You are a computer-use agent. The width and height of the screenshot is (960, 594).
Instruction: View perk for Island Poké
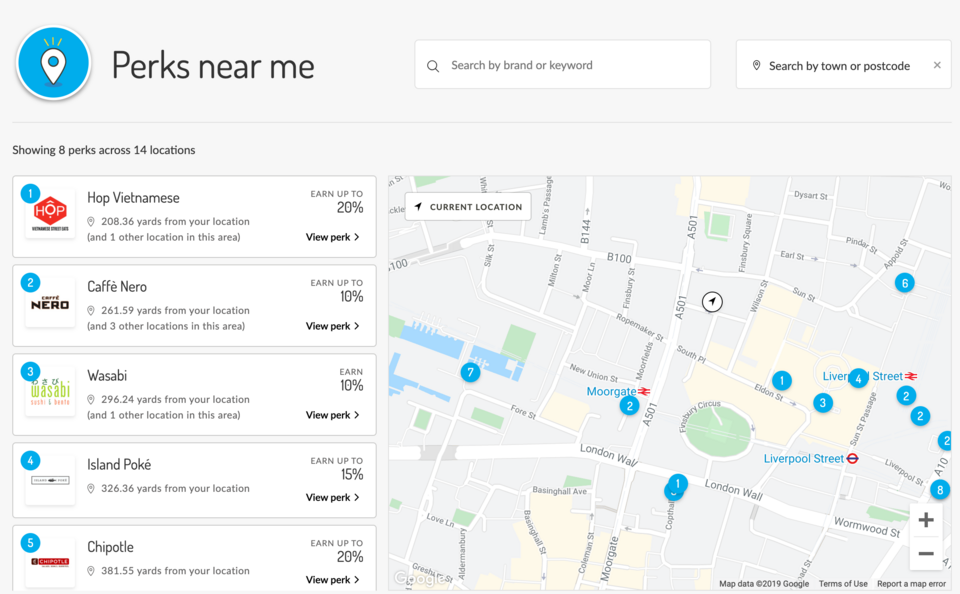tap(332, 497)
